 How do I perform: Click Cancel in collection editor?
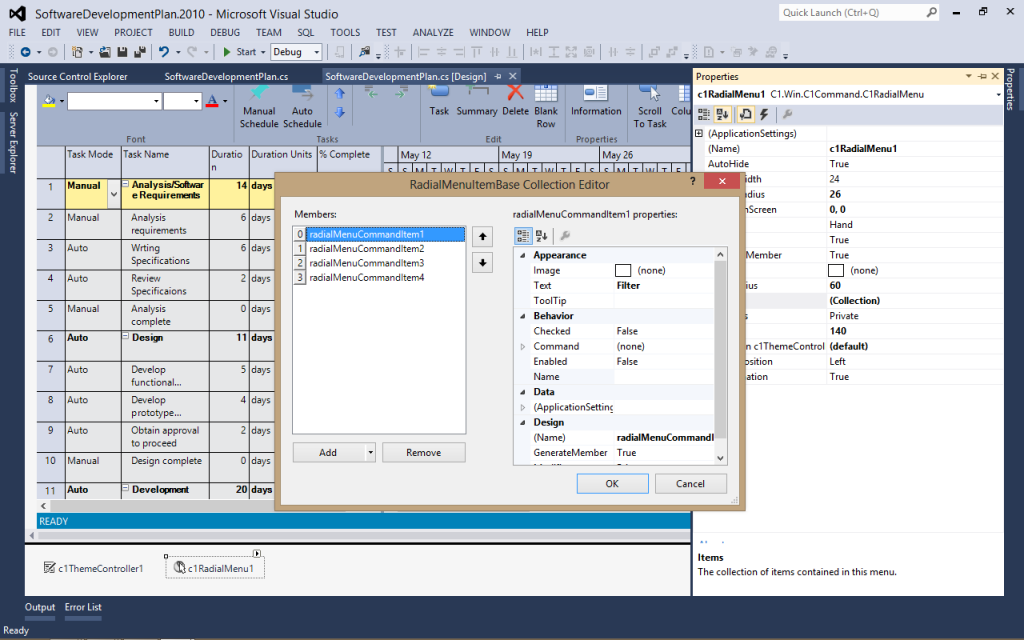(x=690, y=484)
